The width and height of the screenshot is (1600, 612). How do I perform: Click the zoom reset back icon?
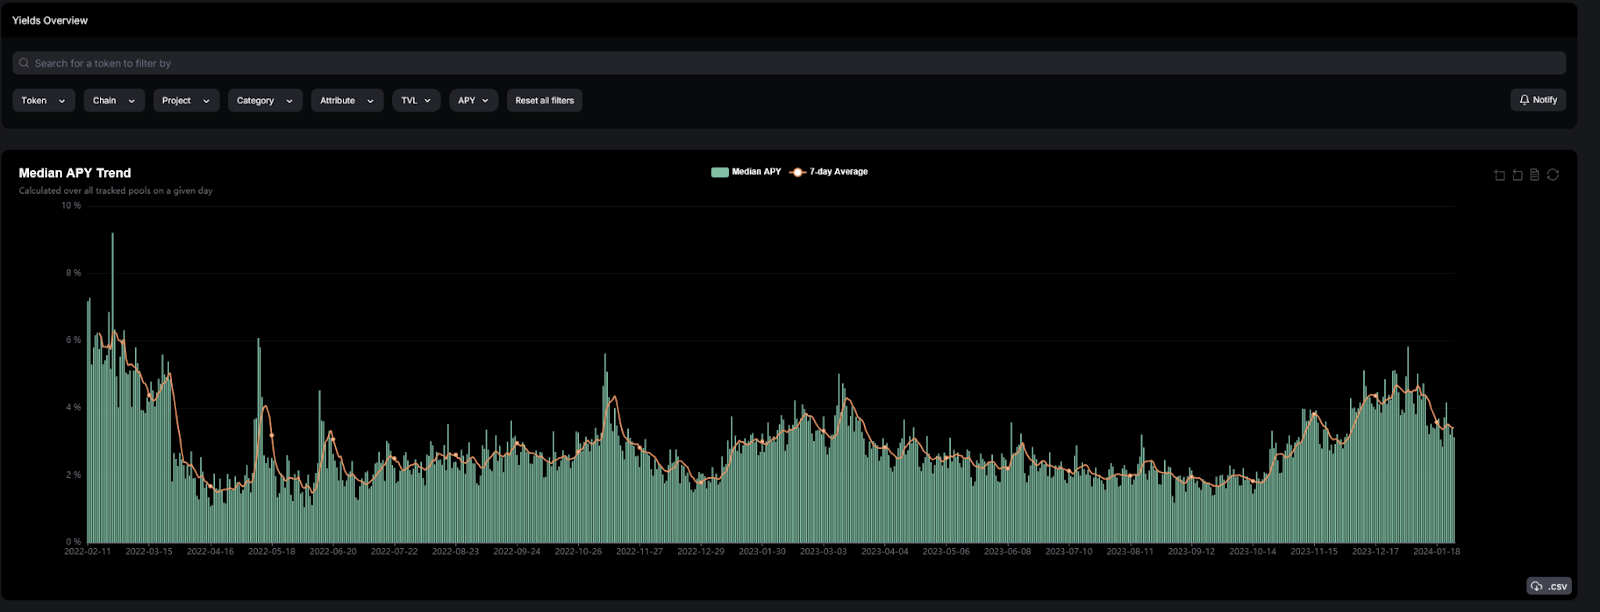pos(1517,175)
